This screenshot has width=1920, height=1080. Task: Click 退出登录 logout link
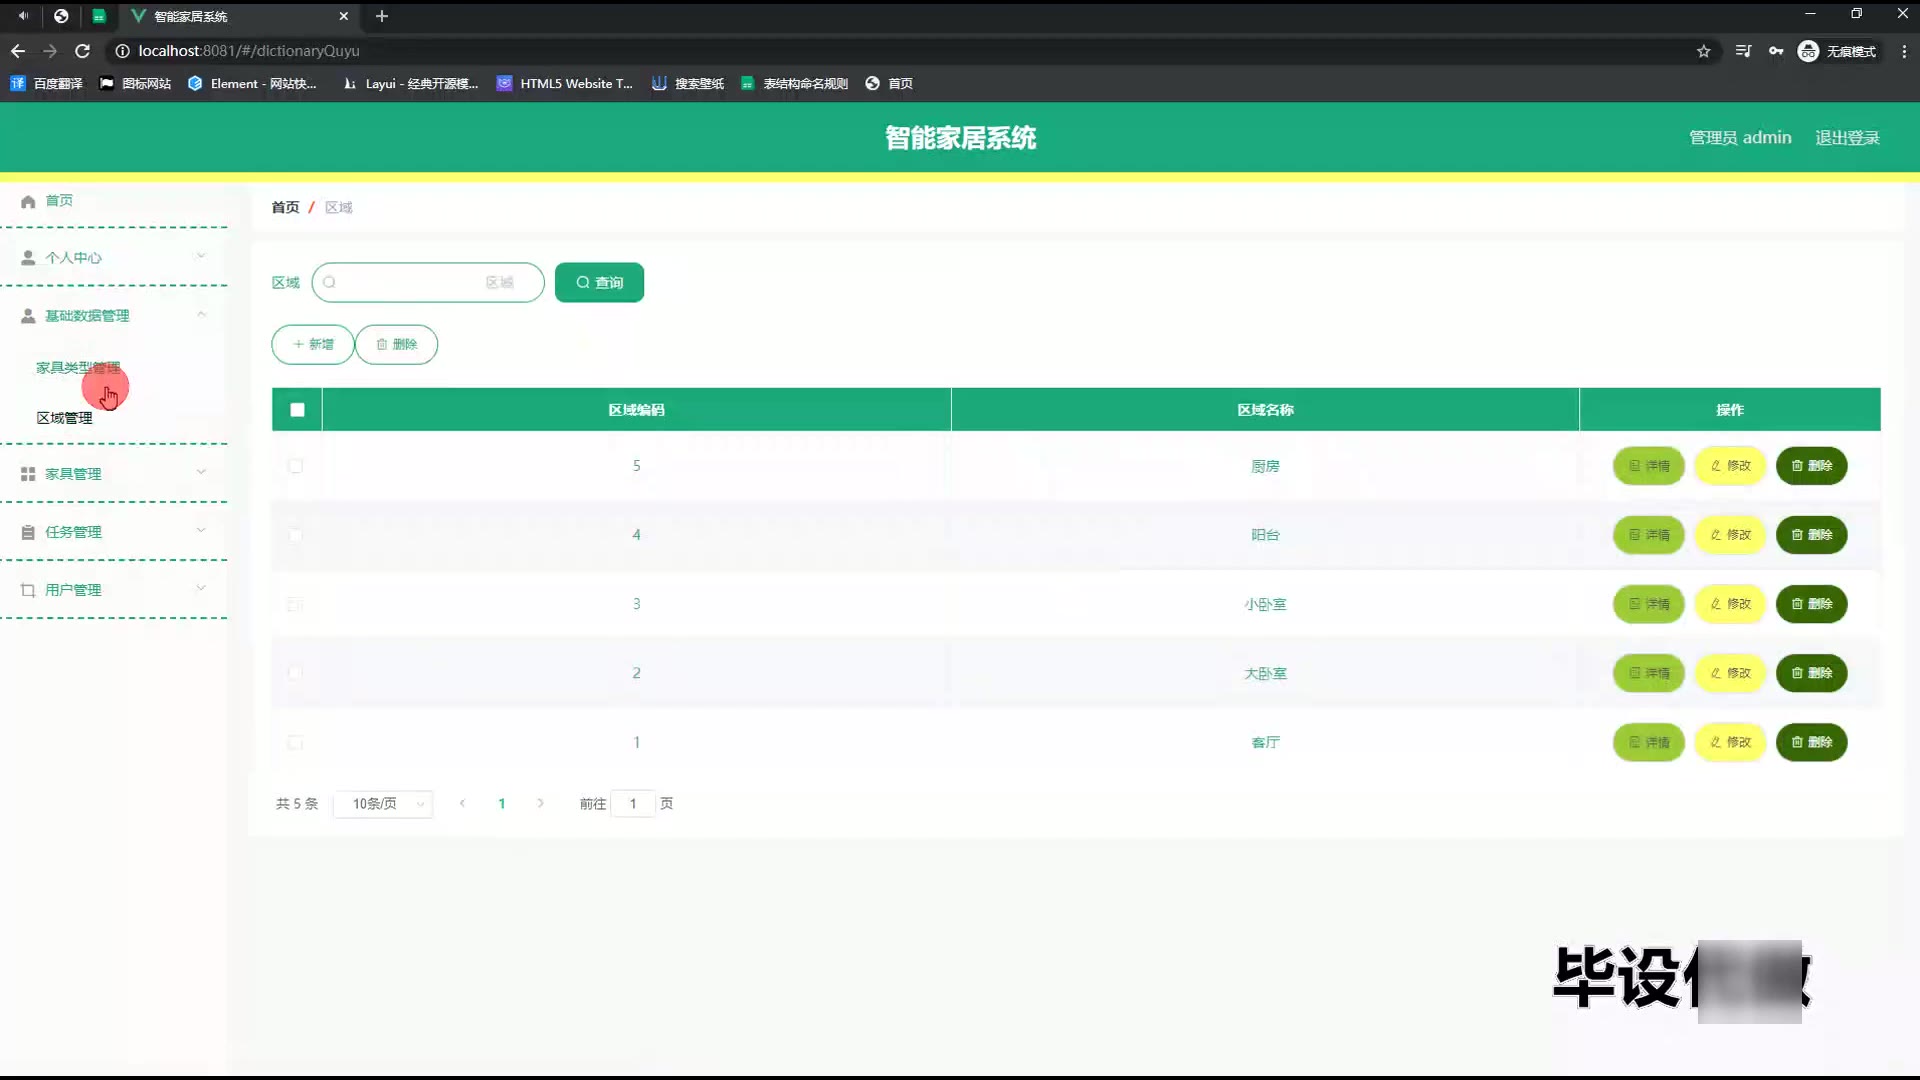point(1847,138)
